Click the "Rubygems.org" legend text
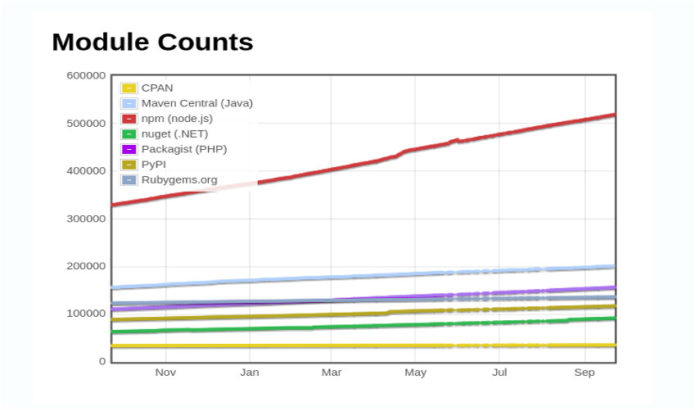The width and height of the screenshot is (696, 411). [x=179, y=180]
